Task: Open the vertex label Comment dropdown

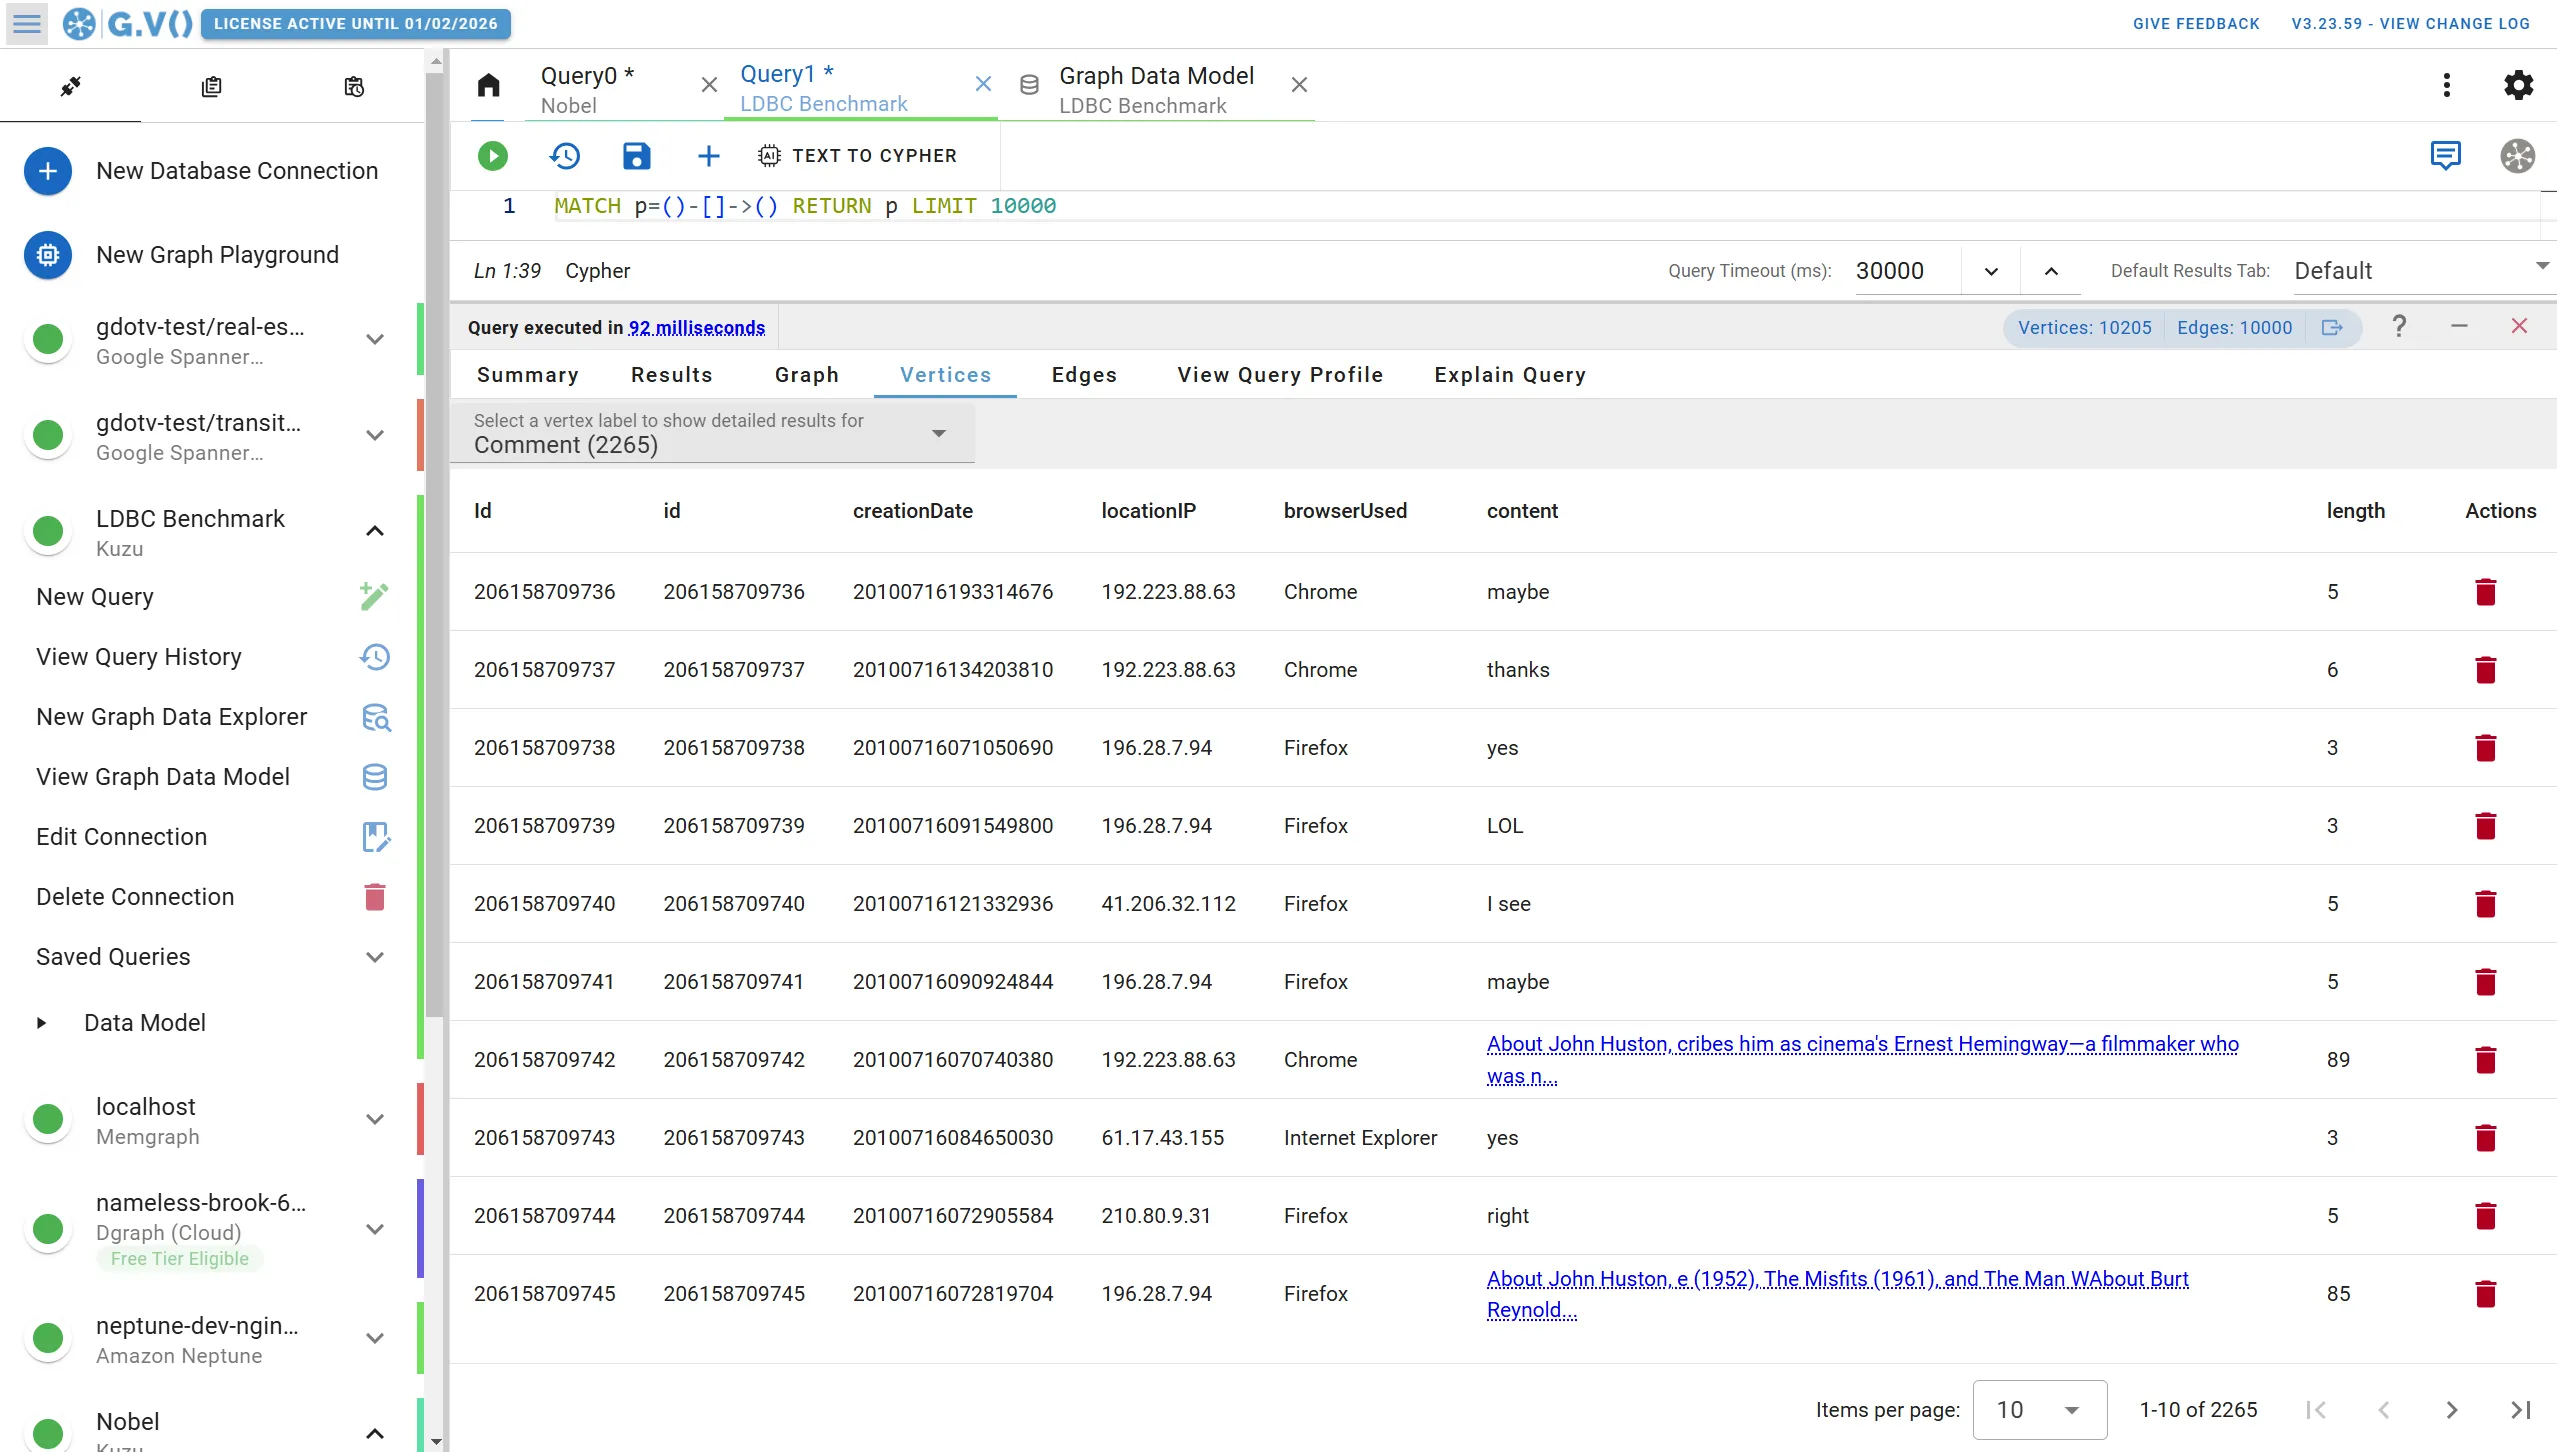Action: point(712,433)
